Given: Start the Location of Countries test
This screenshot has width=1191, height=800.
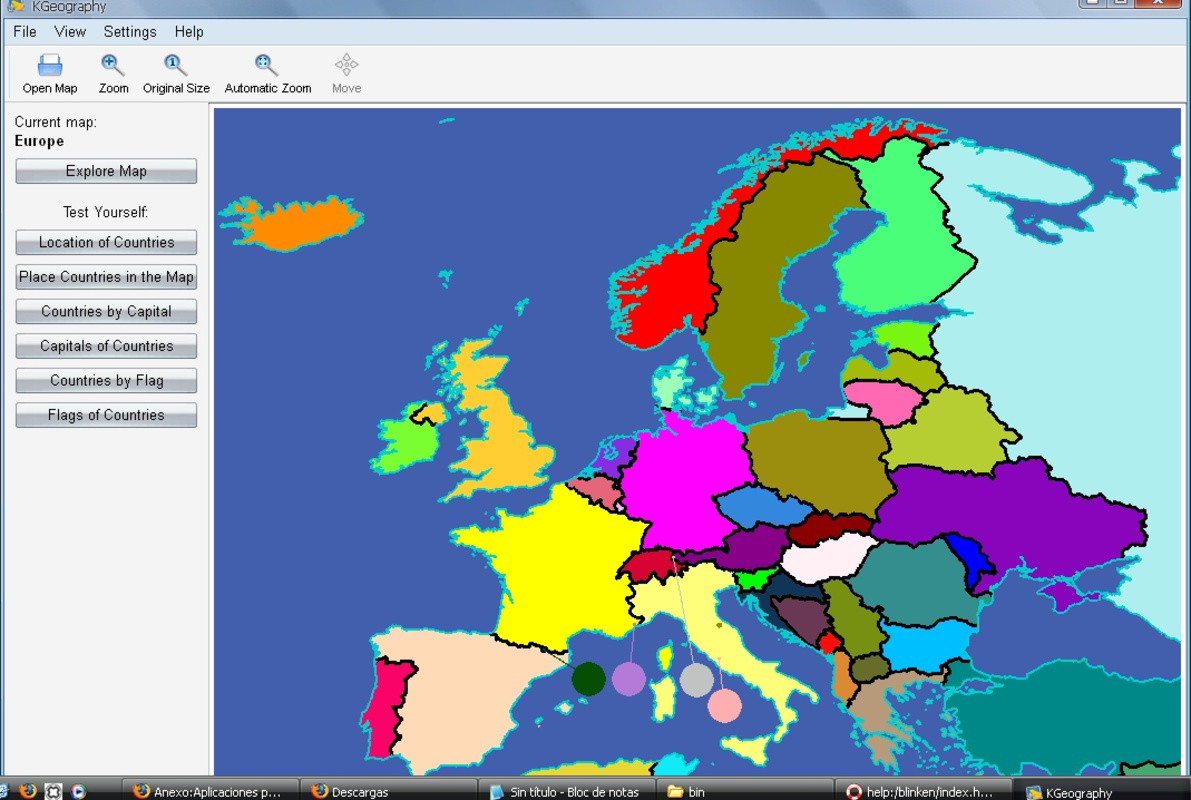Looking at the screenshot, I should (106, 242).
